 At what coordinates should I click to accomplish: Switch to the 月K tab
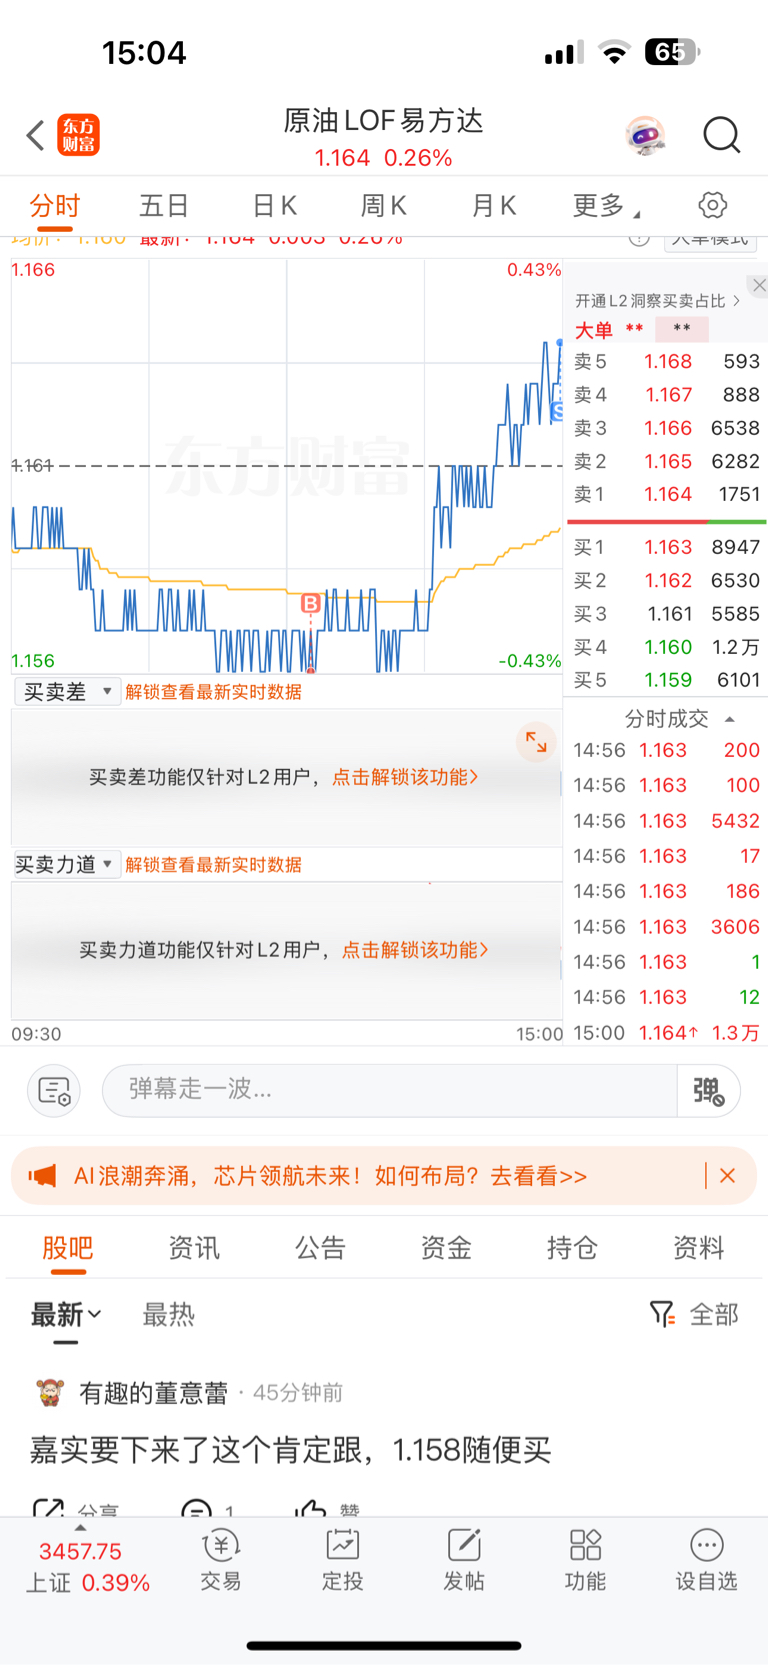pos(494,206)
